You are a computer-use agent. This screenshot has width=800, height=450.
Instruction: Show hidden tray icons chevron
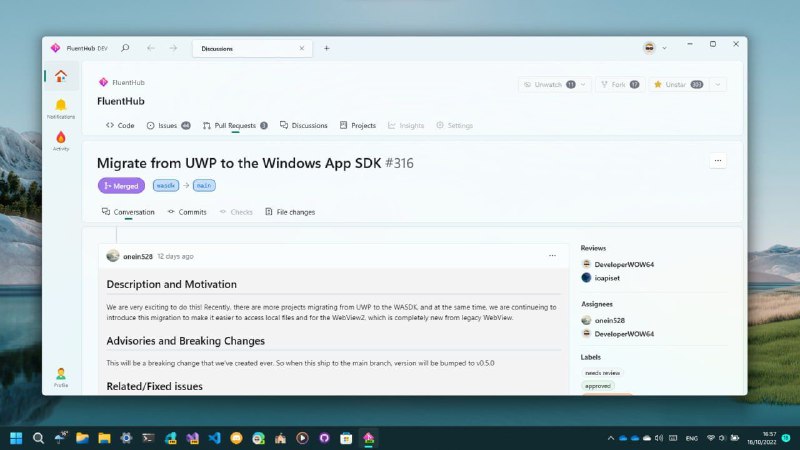coord(611,438)
